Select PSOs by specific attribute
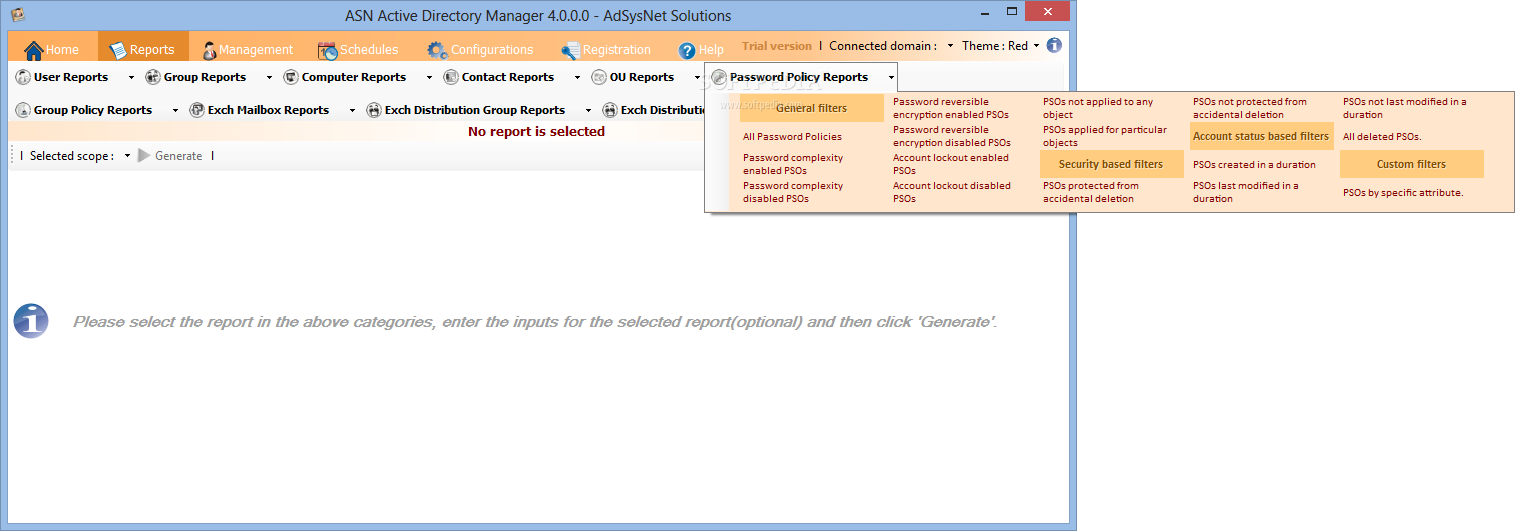The height and width of the screenshot is (531, 1515). point(1403,192)
